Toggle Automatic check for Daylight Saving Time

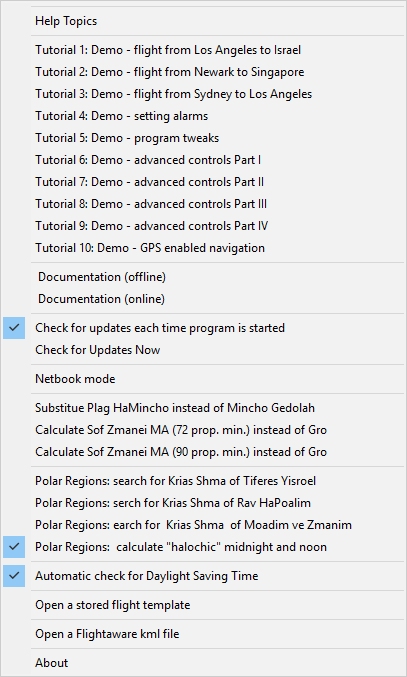pyautogui.click(x=203, y=576)
